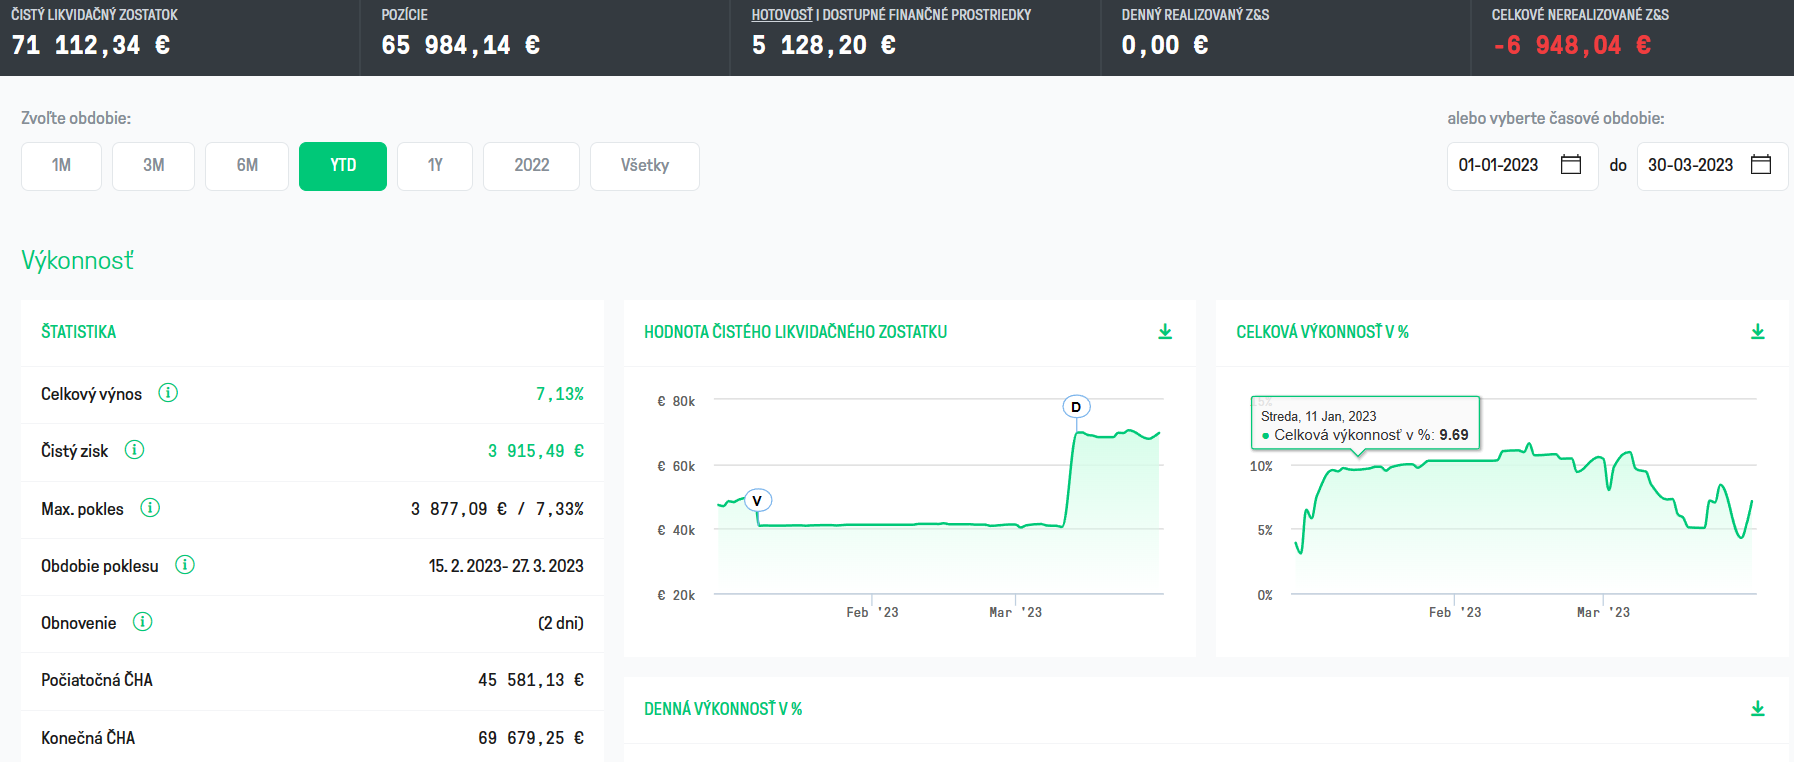Image resolution: width=1794 pixels, height=762 pixels.
Task: Select the Všetky period button
Action: (x=645, y=166)
